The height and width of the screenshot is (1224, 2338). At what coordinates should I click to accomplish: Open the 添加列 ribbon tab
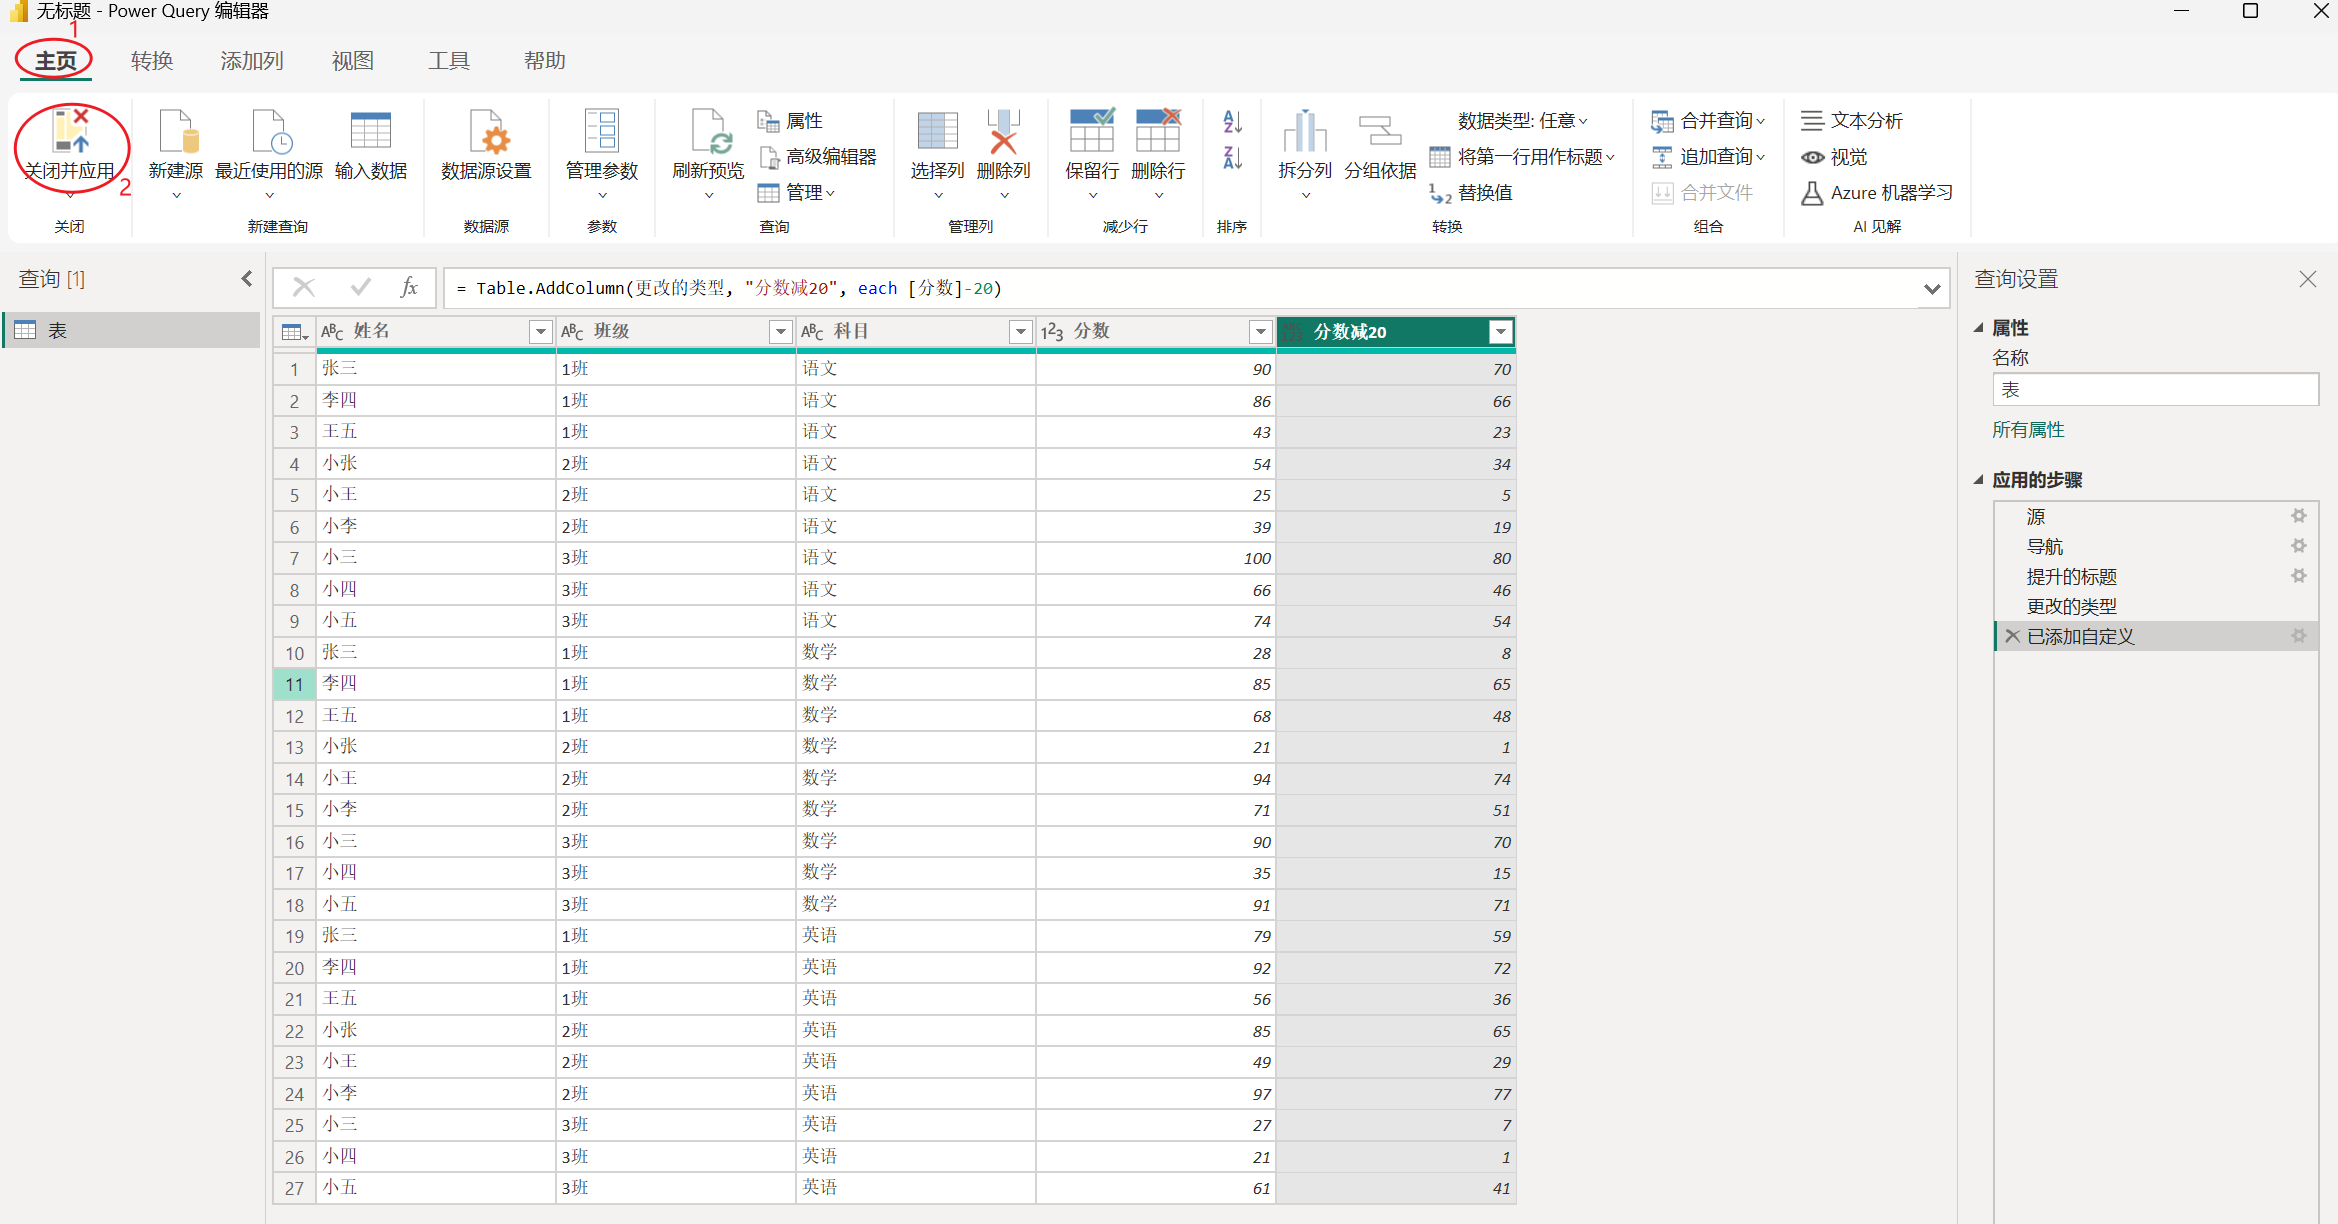tap(252, 61)
